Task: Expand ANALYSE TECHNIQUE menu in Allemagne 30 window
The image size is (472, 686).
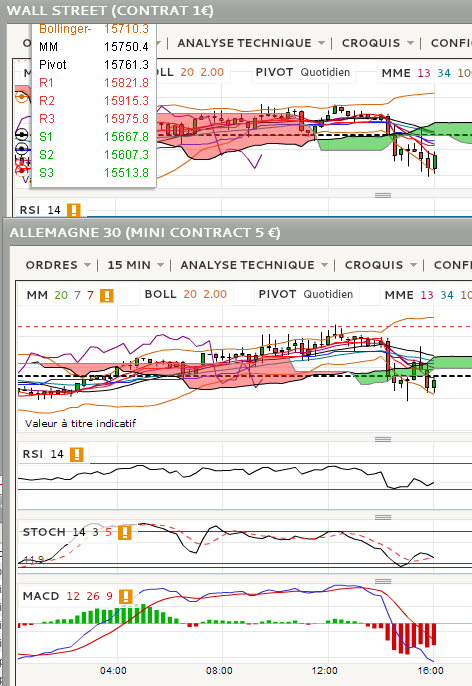Action: click(x=254, y=265)
